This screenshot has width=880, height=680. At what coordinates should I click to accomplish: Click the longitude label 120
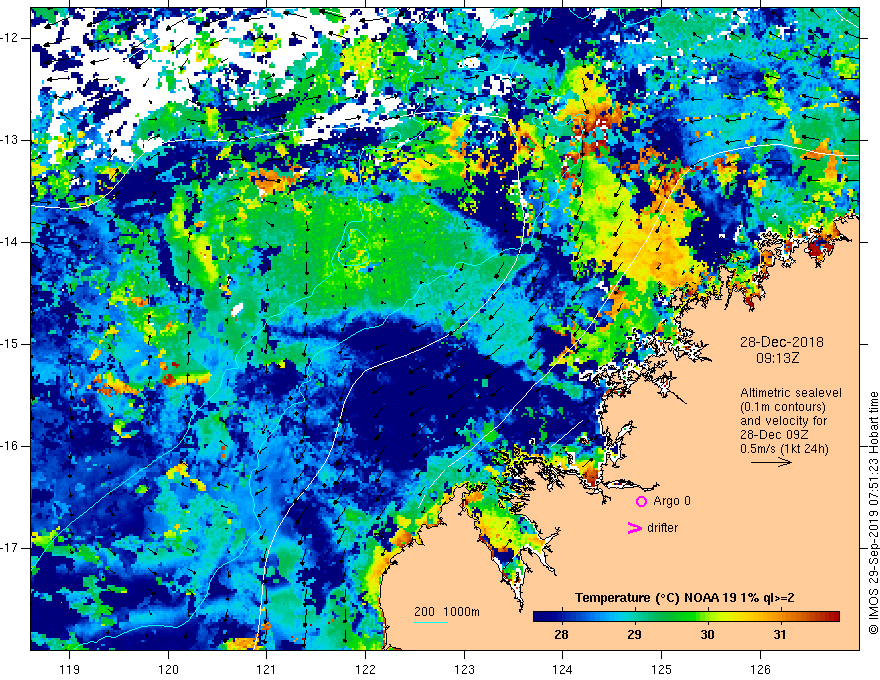tap(168, 669)
